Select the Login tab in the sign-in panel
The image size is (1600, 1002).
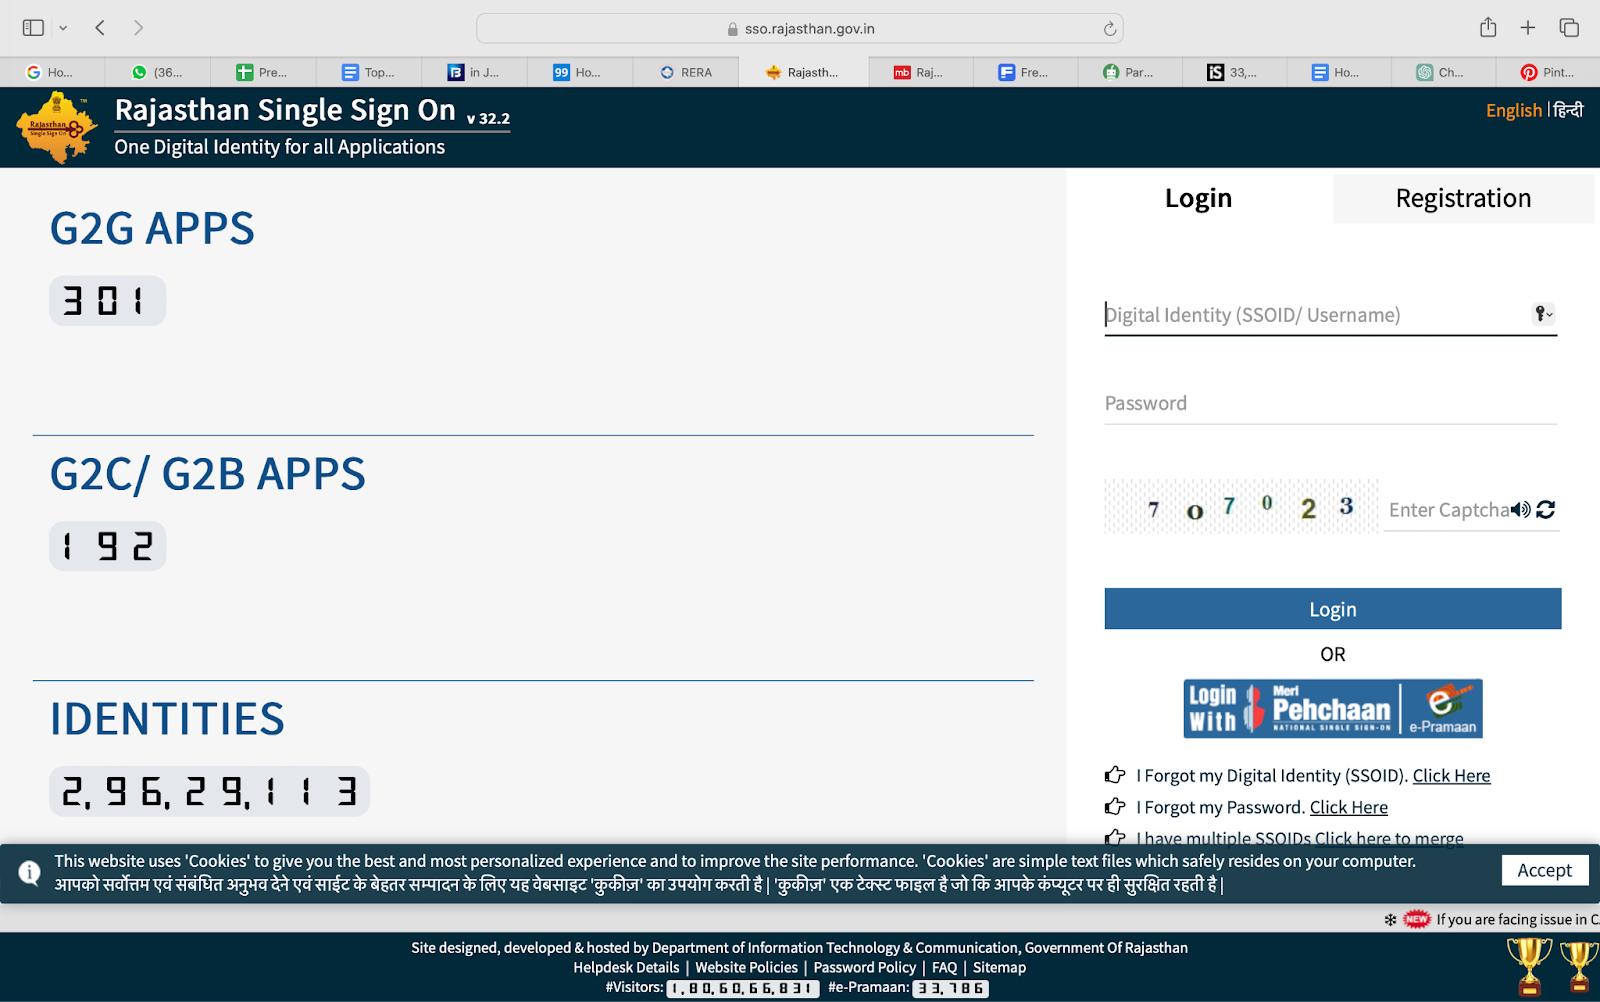point(1198,198)
